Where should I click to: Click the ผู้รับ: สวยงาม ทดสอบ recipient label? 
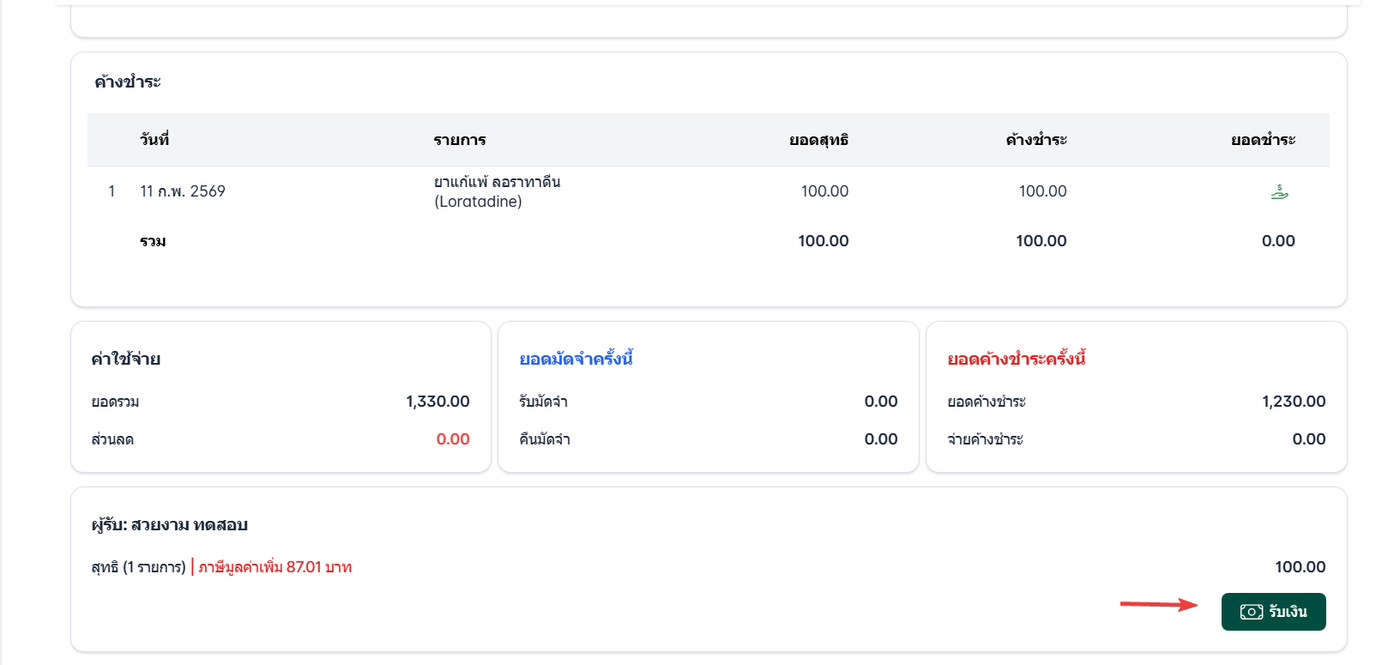pos(169,525)
